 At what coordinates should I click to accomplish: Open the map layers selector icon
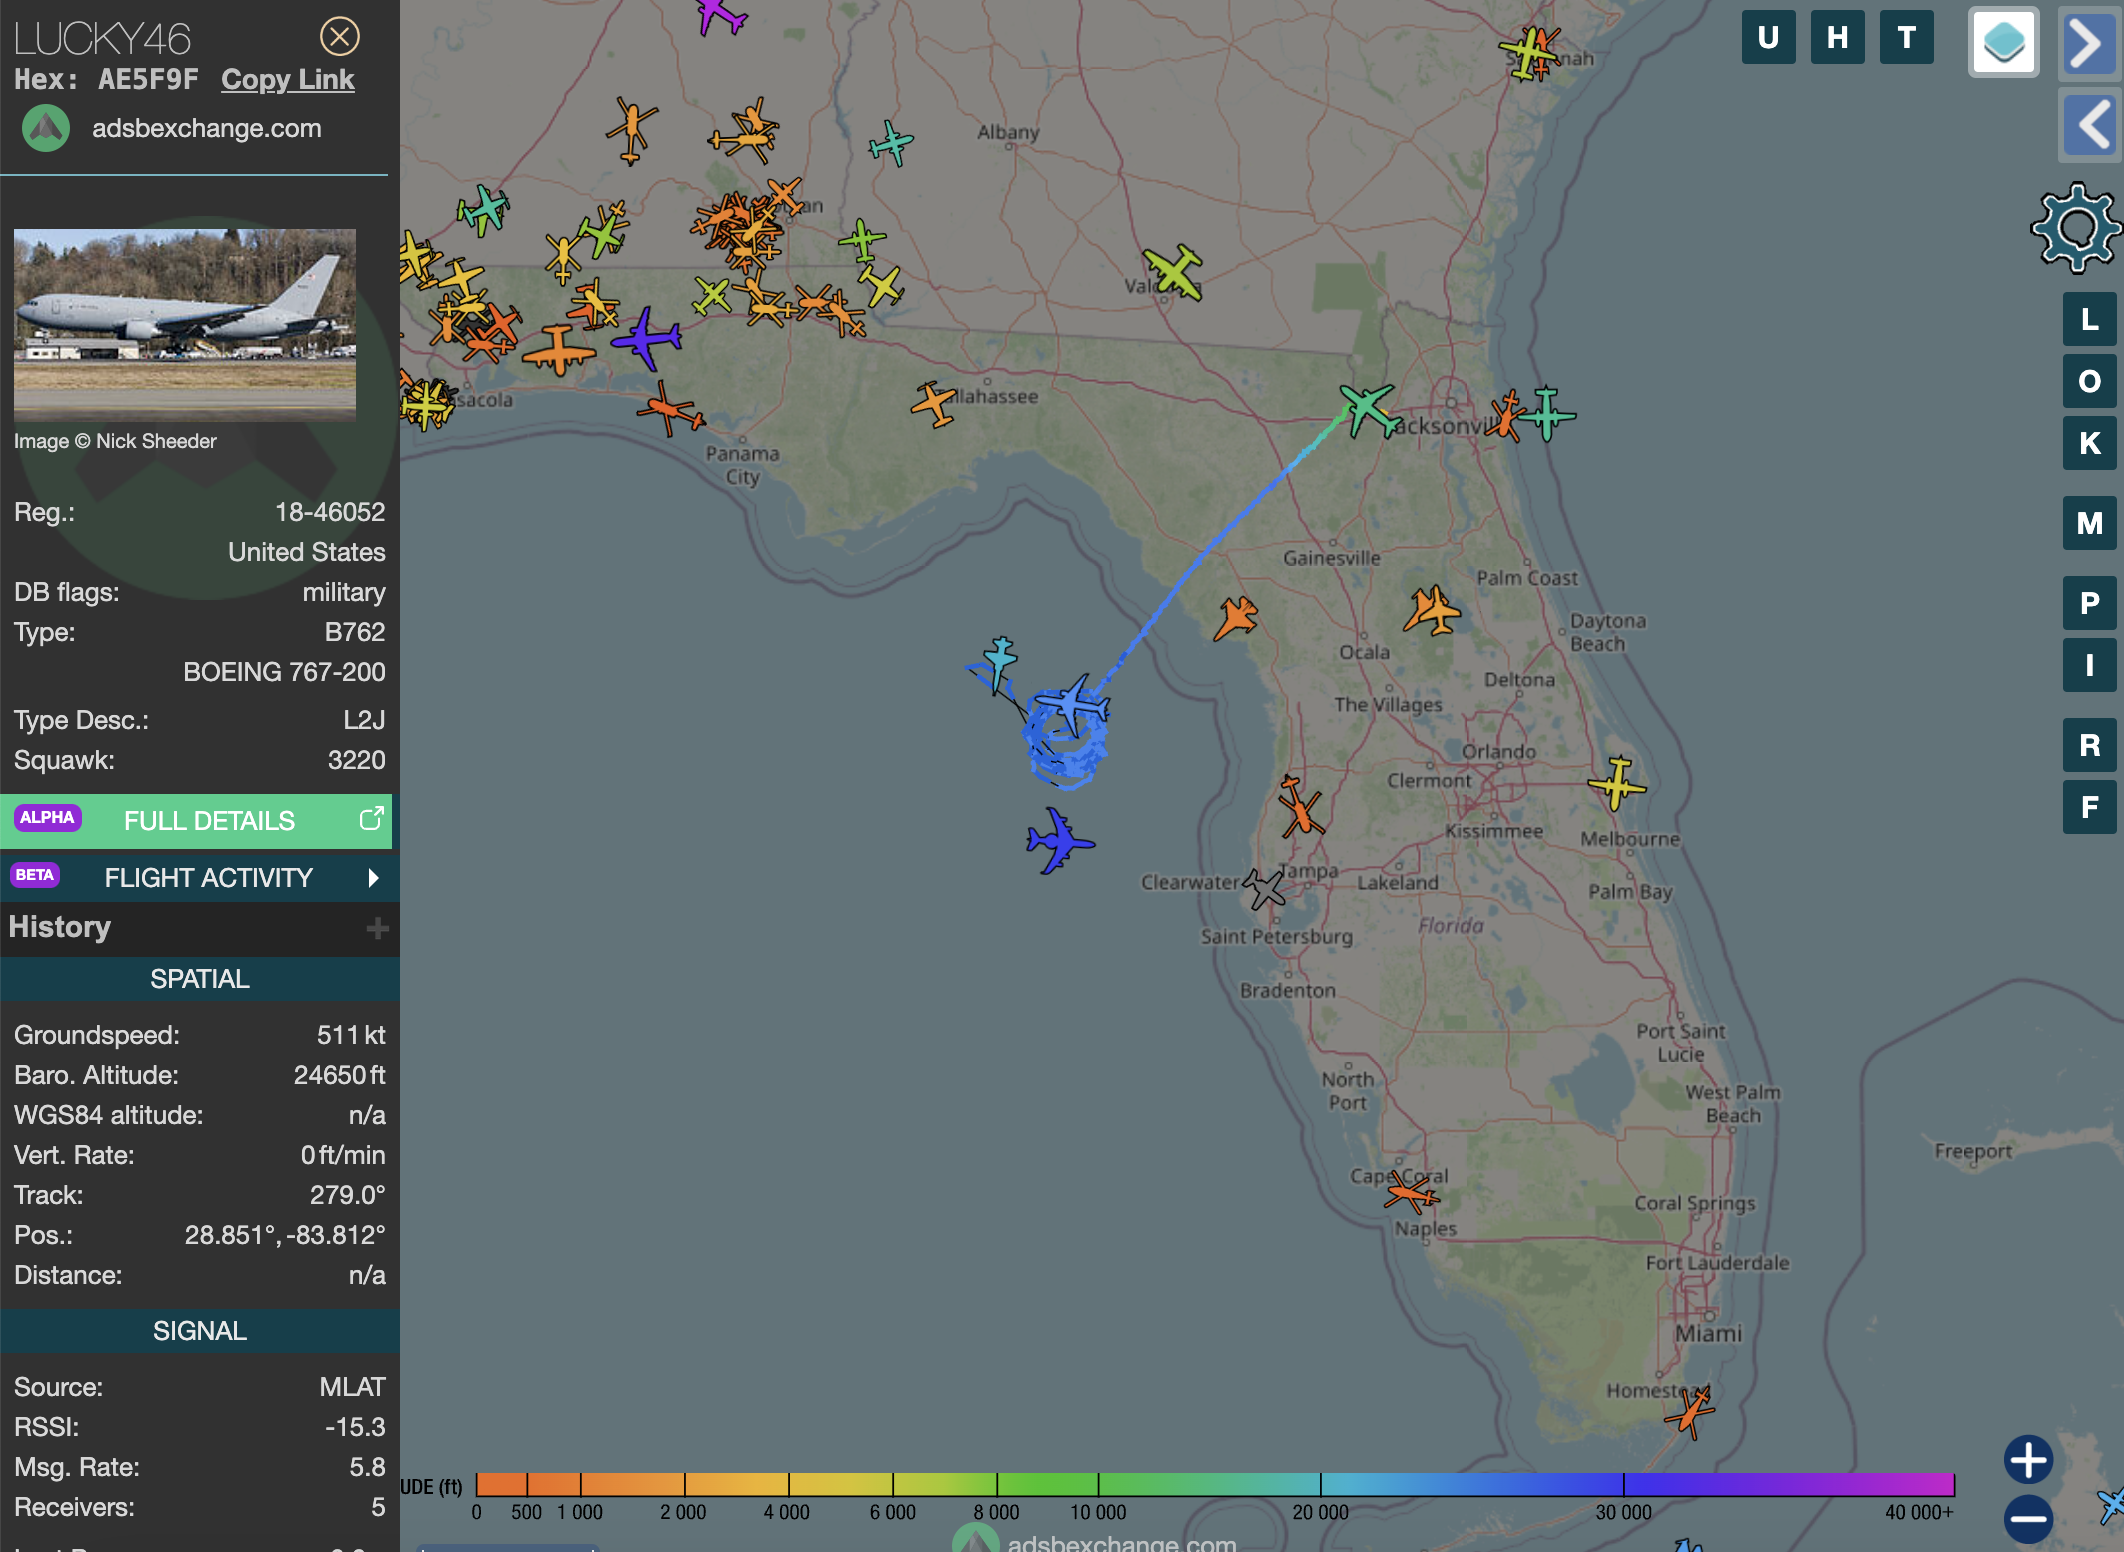[x=2004, y=42]
